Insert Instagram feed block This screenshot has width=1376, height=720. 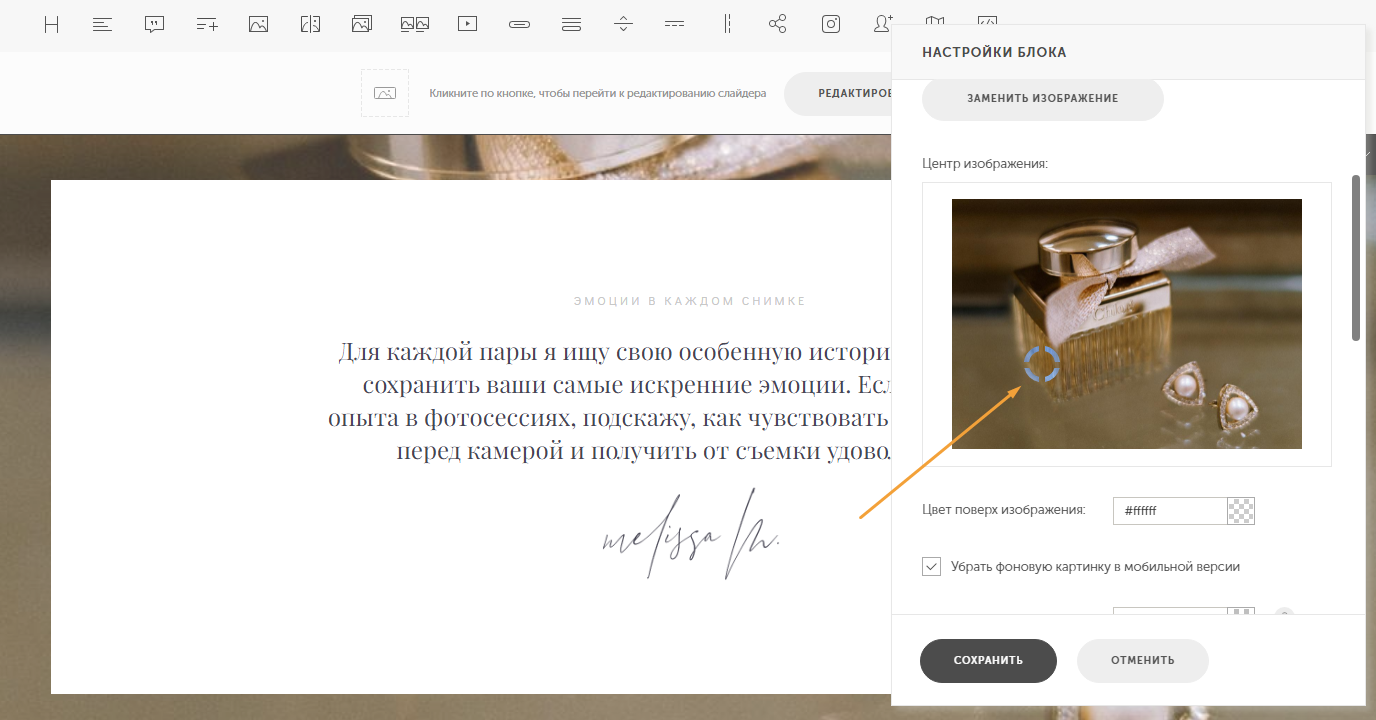(830, 25)
